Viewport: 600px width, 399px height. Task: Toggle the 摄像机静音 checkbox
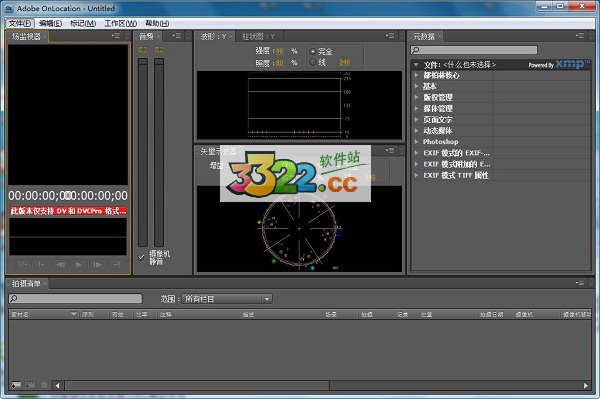coord(141,257)
